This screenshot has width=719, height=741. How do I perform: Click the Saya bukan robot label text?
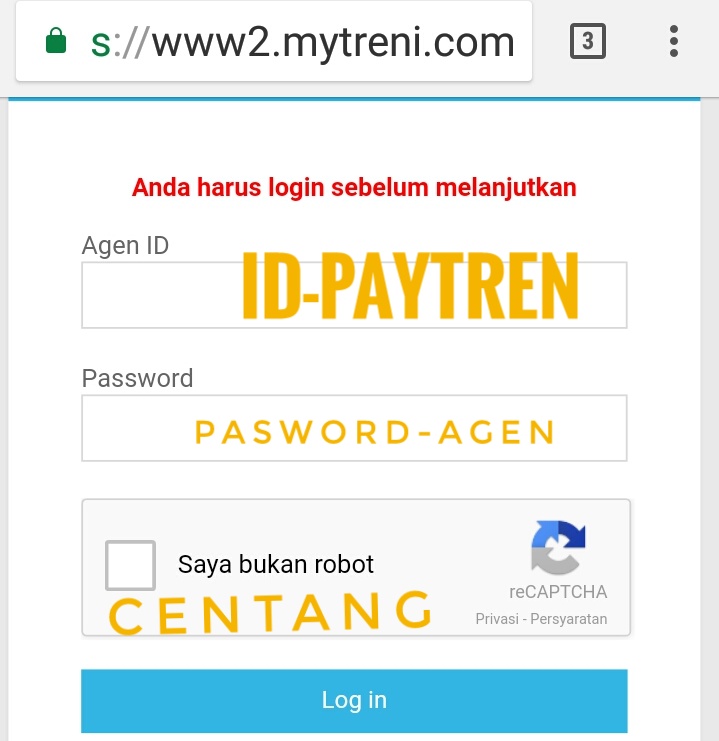pyautogui.click(x=276, y=564)
